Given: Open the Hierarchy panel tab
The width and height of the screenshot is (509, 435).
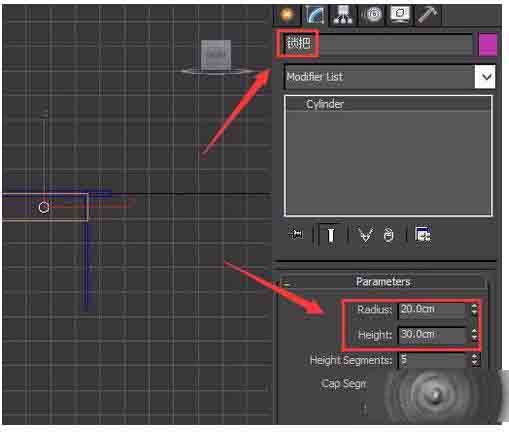Looking at the screenshot, I should click(x=343, y=15).
